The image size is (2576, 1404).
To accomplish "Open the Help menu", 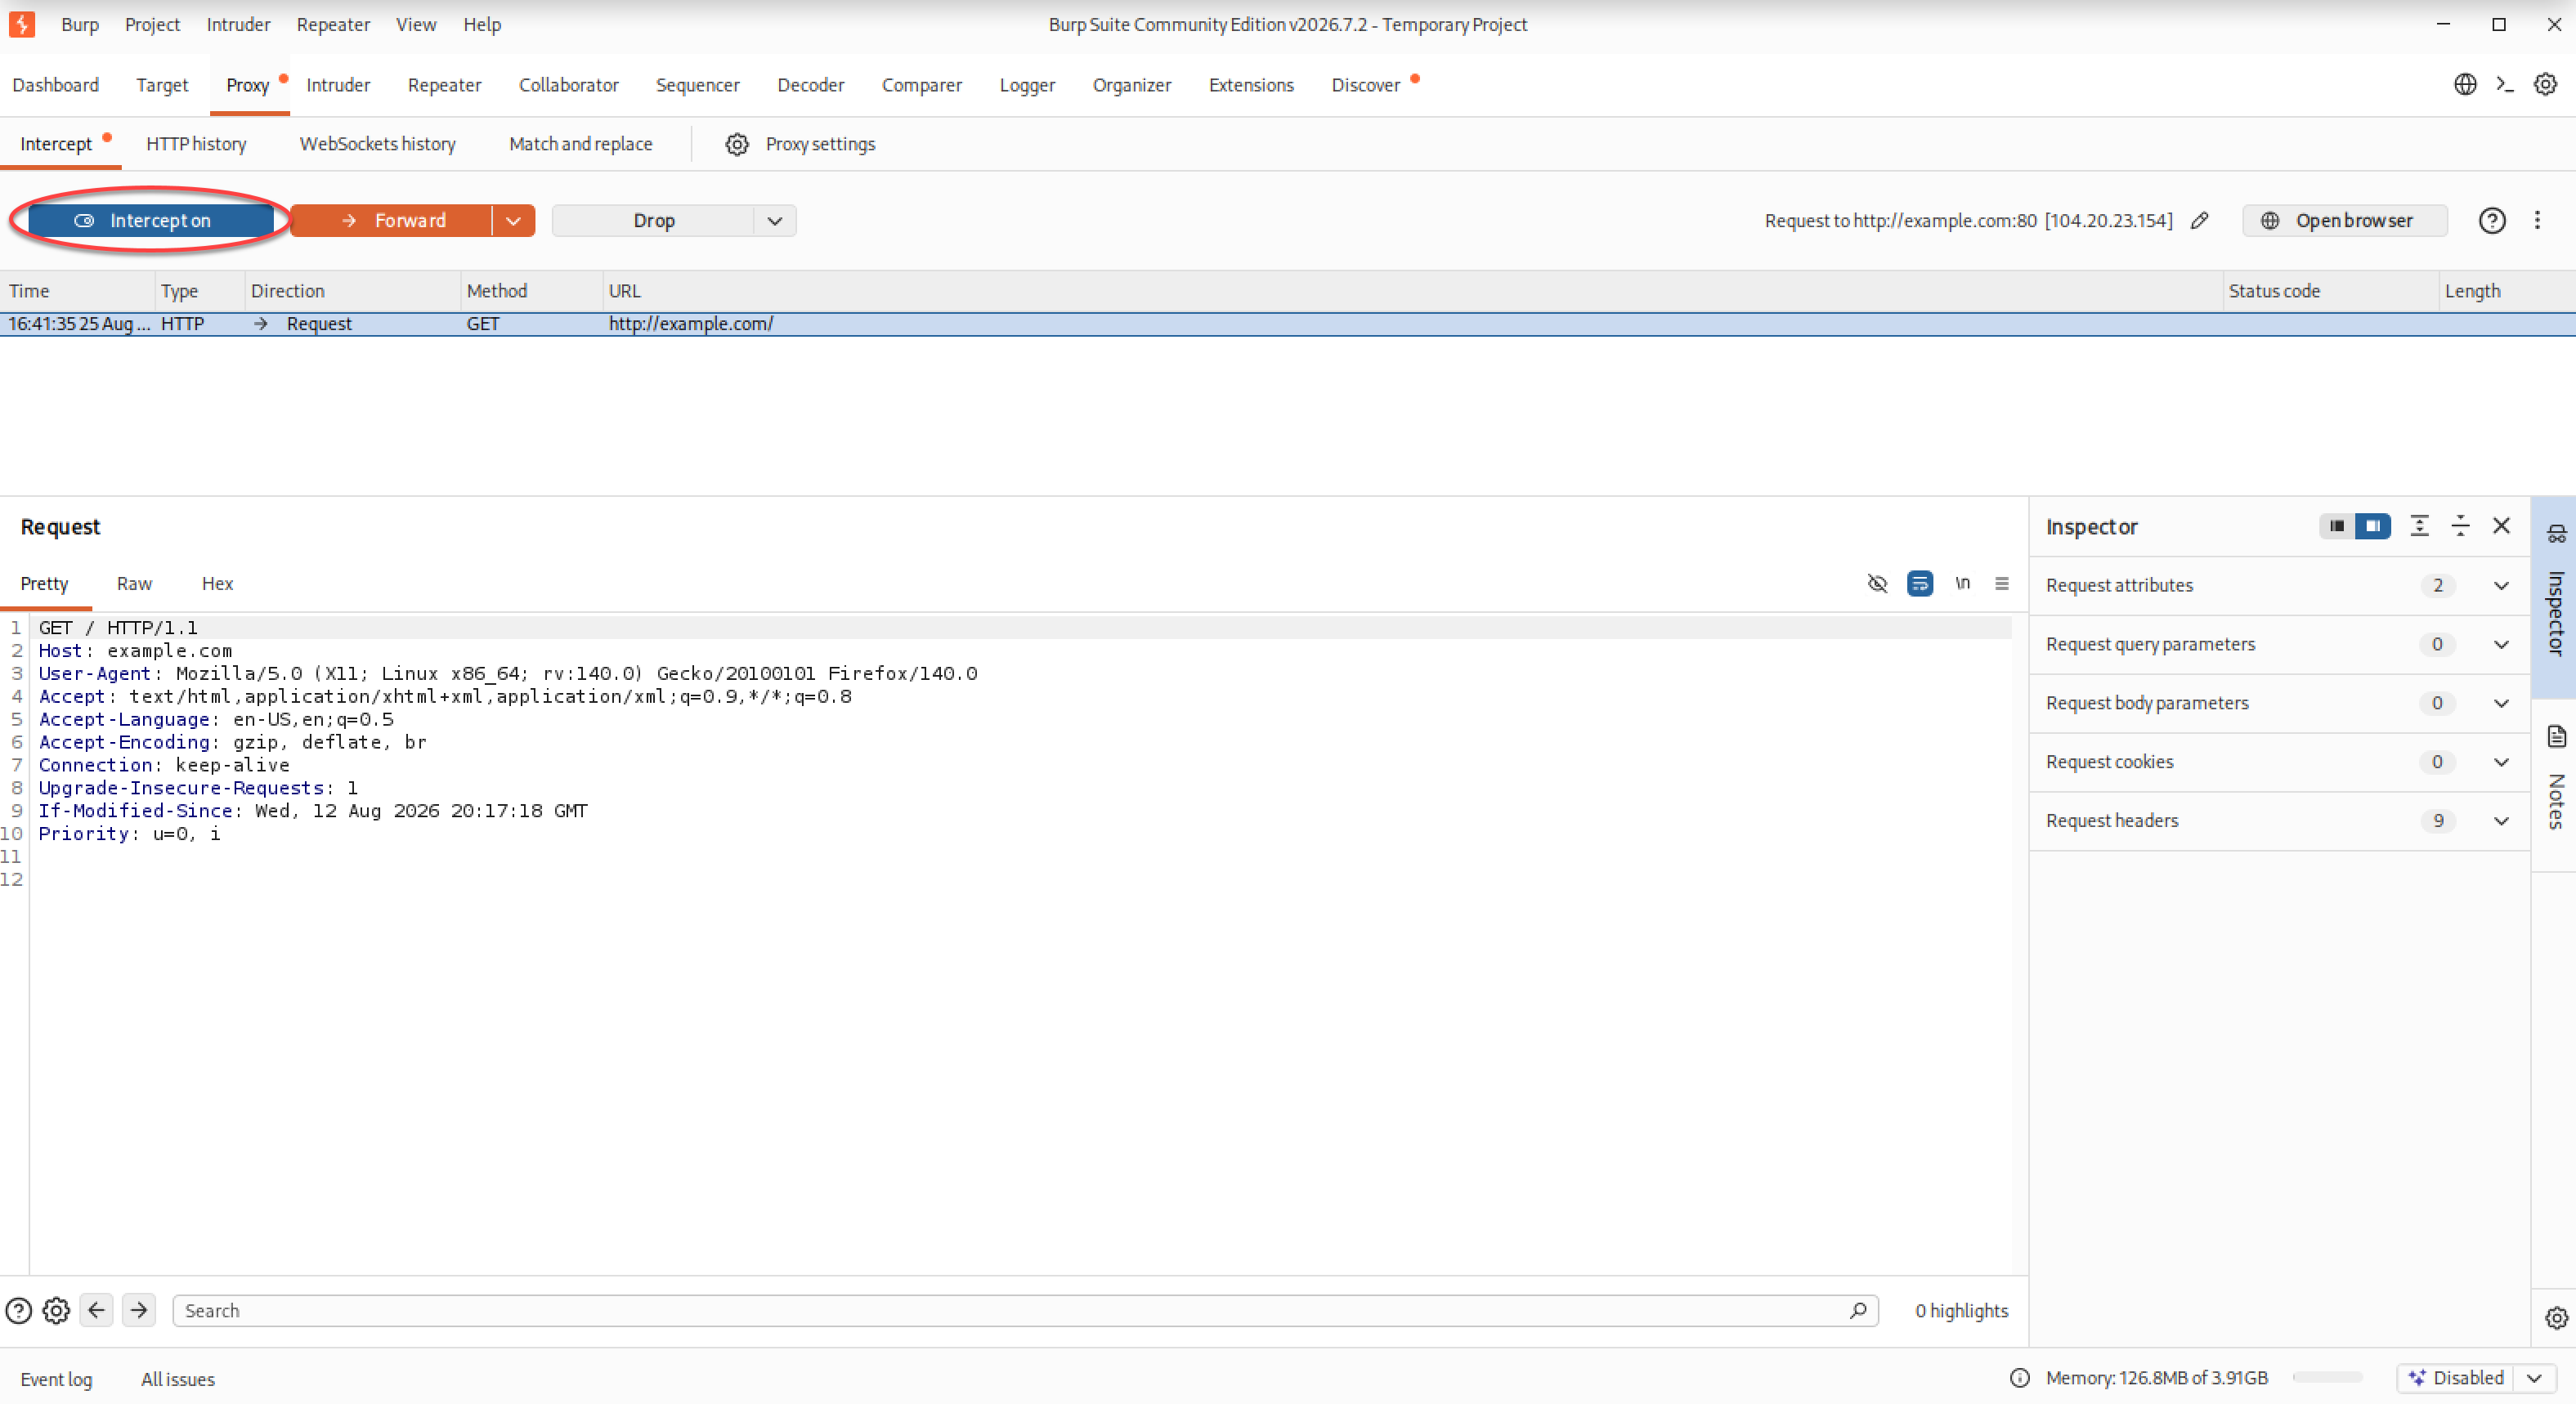I will point(482,25).
